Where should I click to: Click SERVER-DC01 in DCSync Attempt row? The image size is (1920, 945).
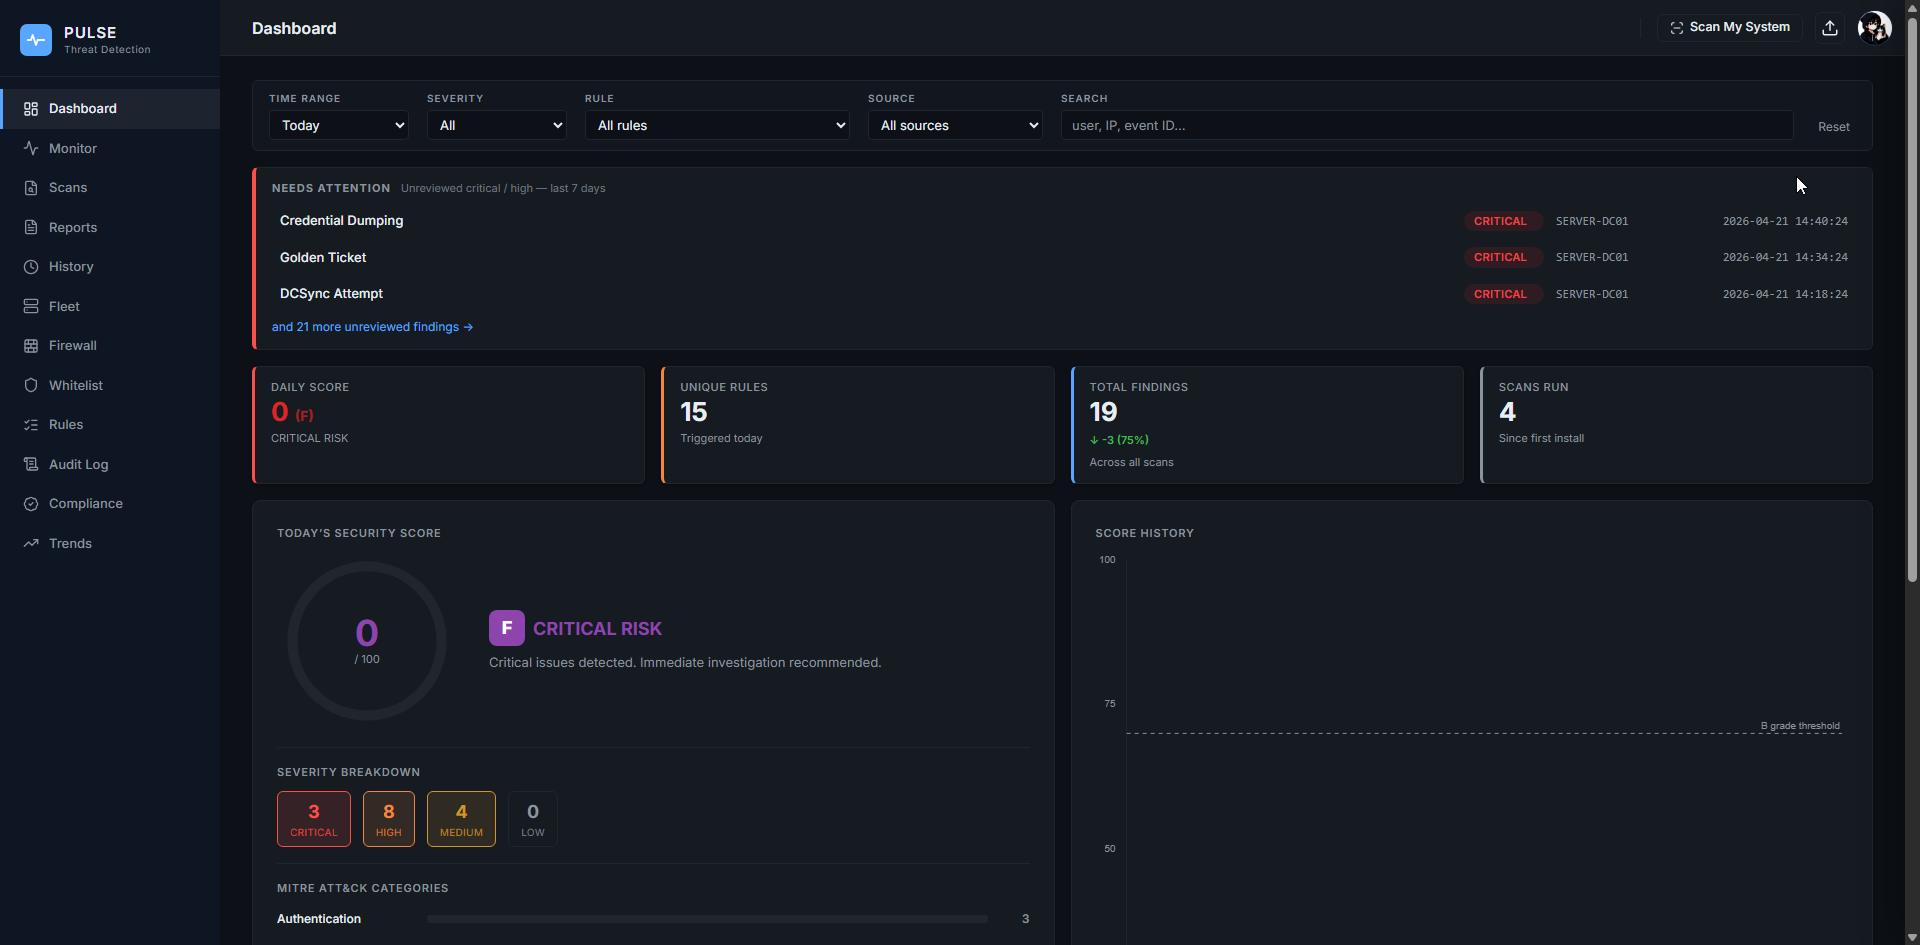(1592, 294)
